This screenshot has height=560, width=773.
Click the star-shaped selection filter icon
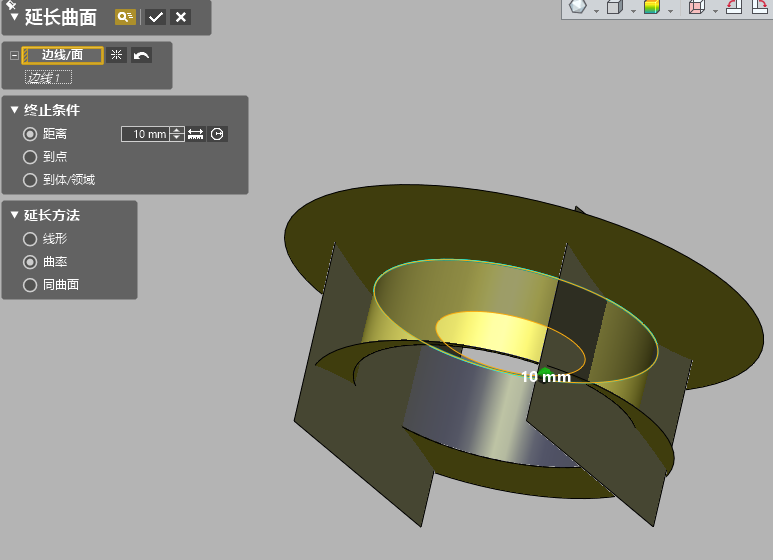(x=116, y=55)
